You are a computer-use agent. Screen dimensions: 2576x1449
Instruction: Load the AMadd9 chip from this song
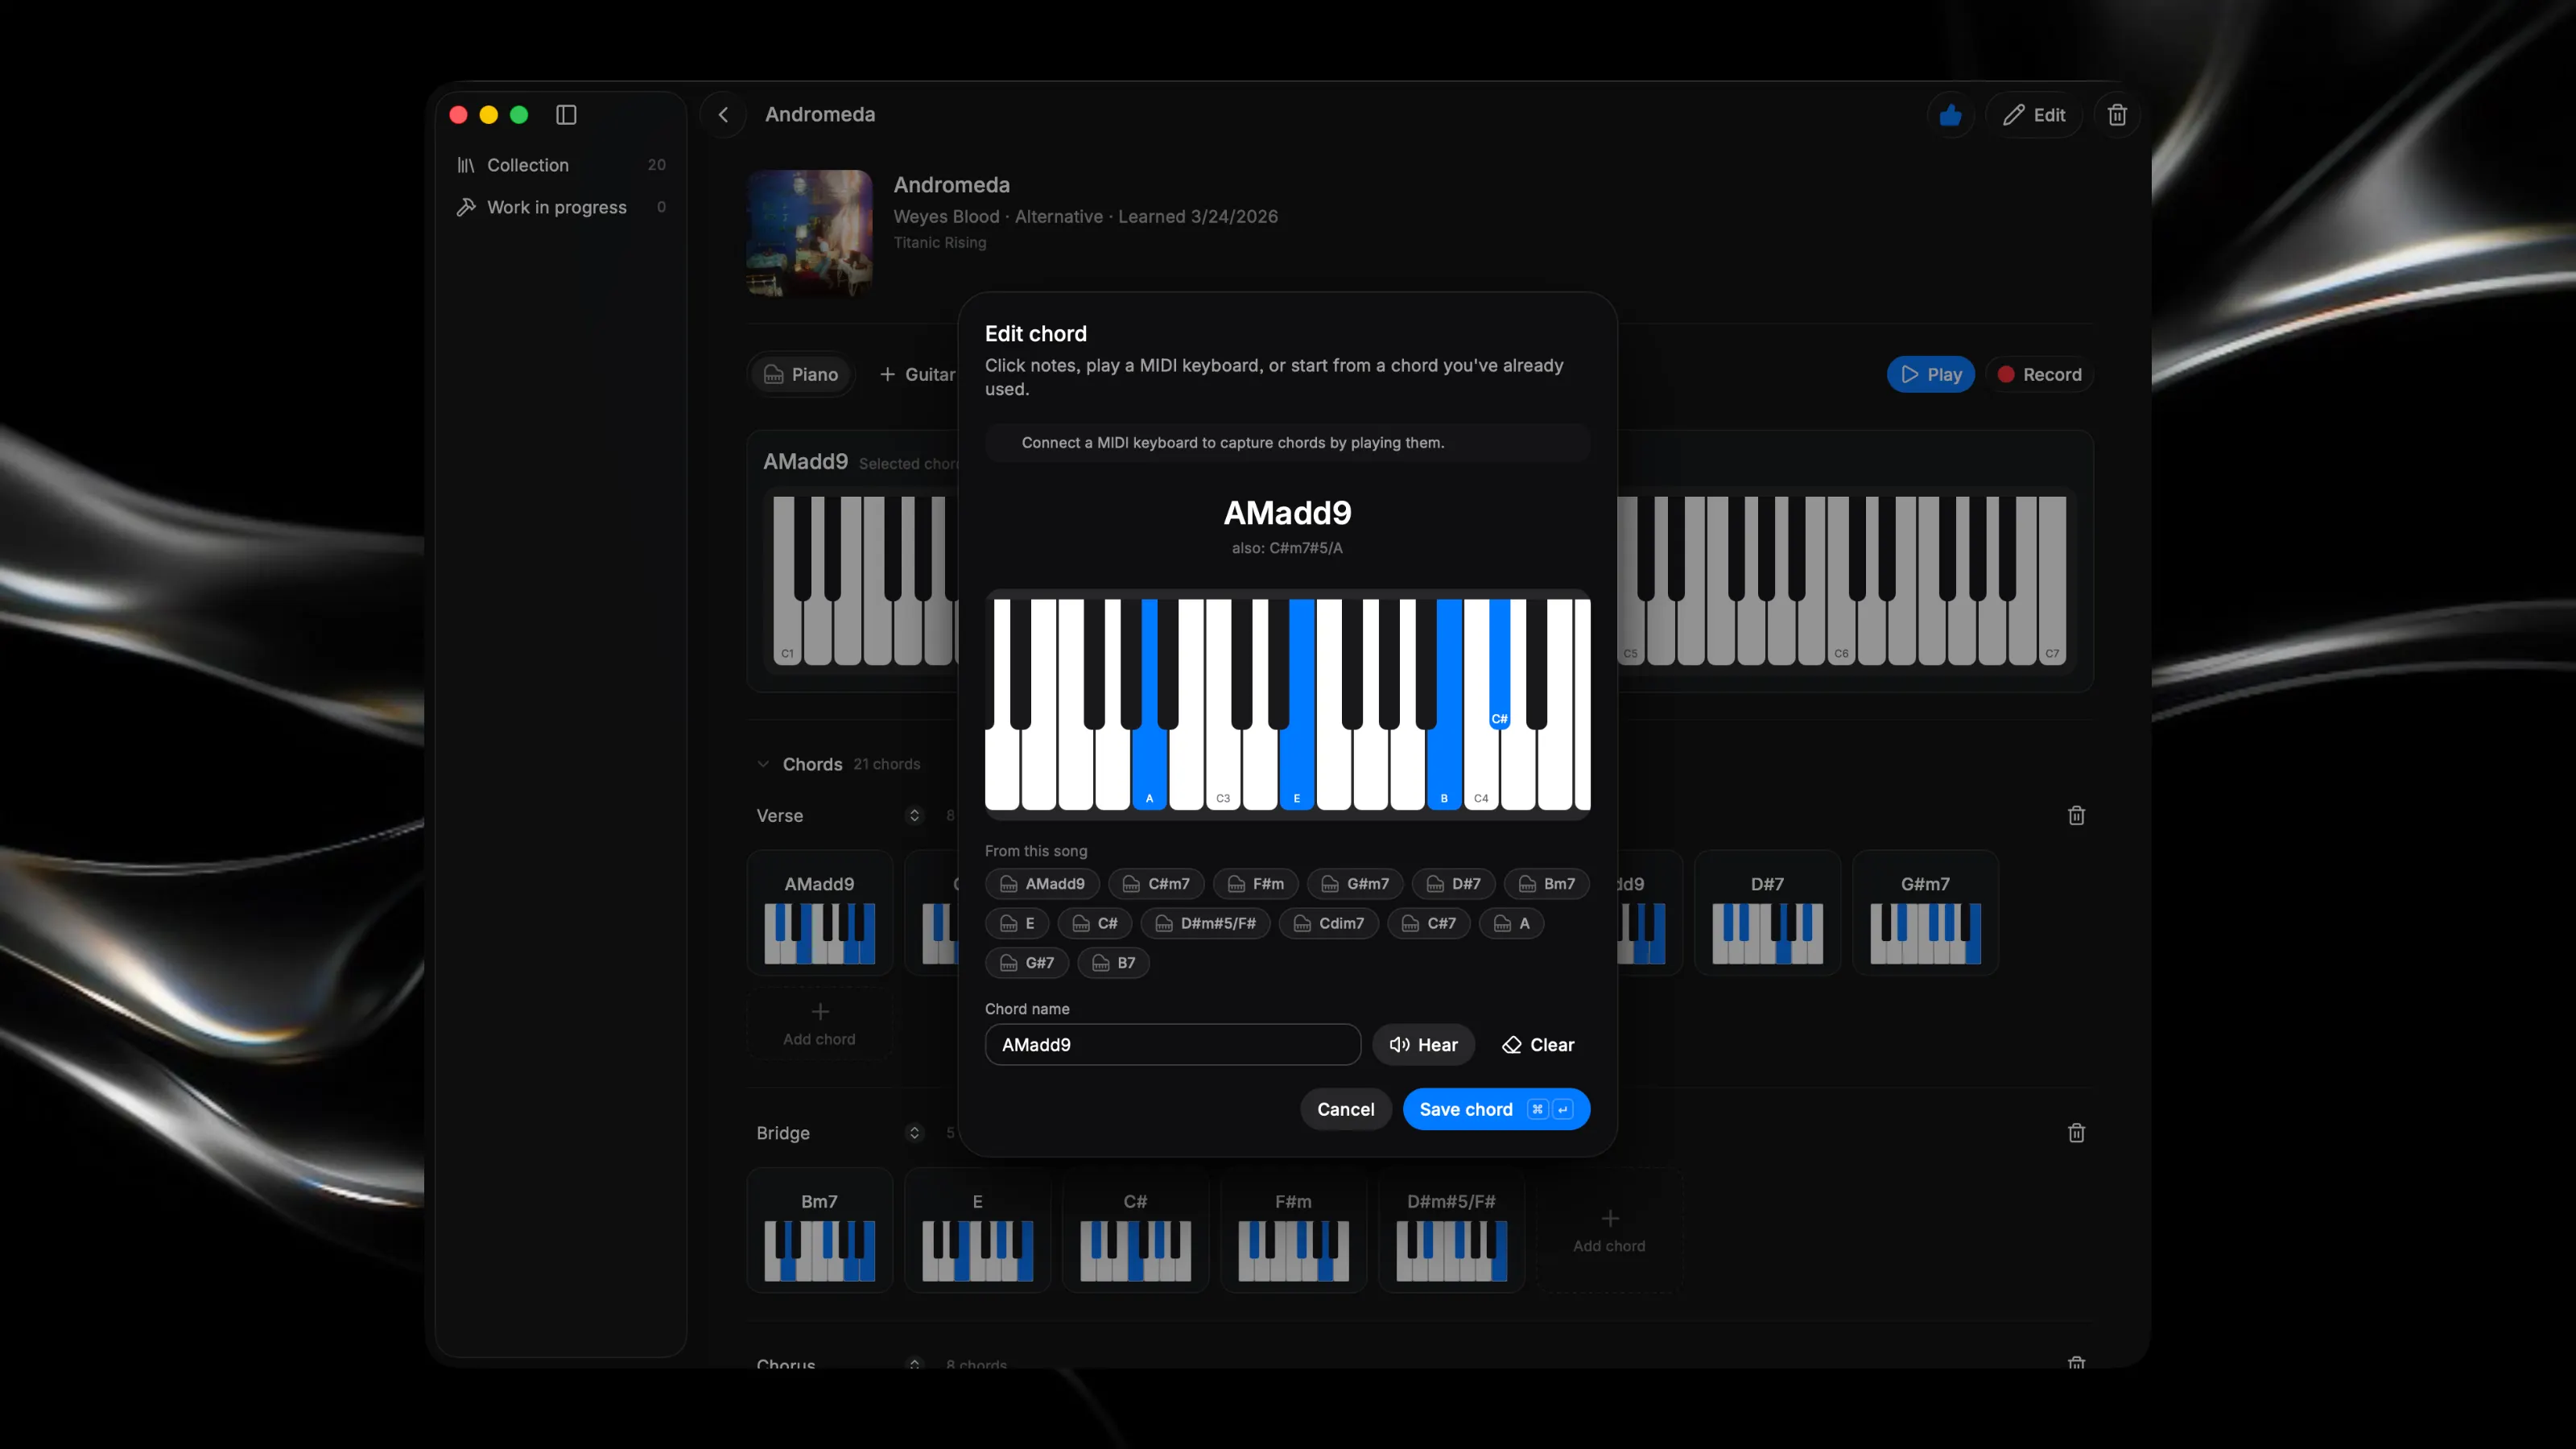pyautogui.click(x=1042, y=884)
